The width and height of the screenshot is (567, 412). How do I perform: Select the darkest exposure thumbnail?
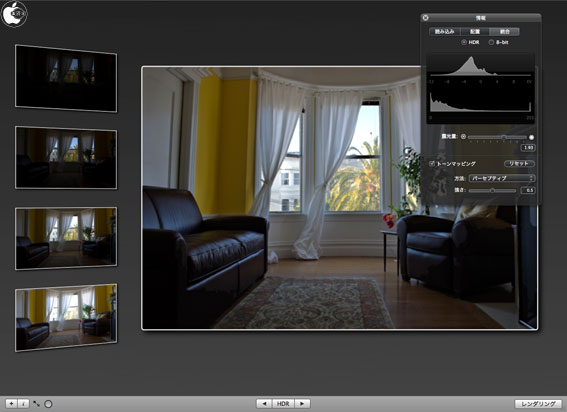click(x=66, y=78)
